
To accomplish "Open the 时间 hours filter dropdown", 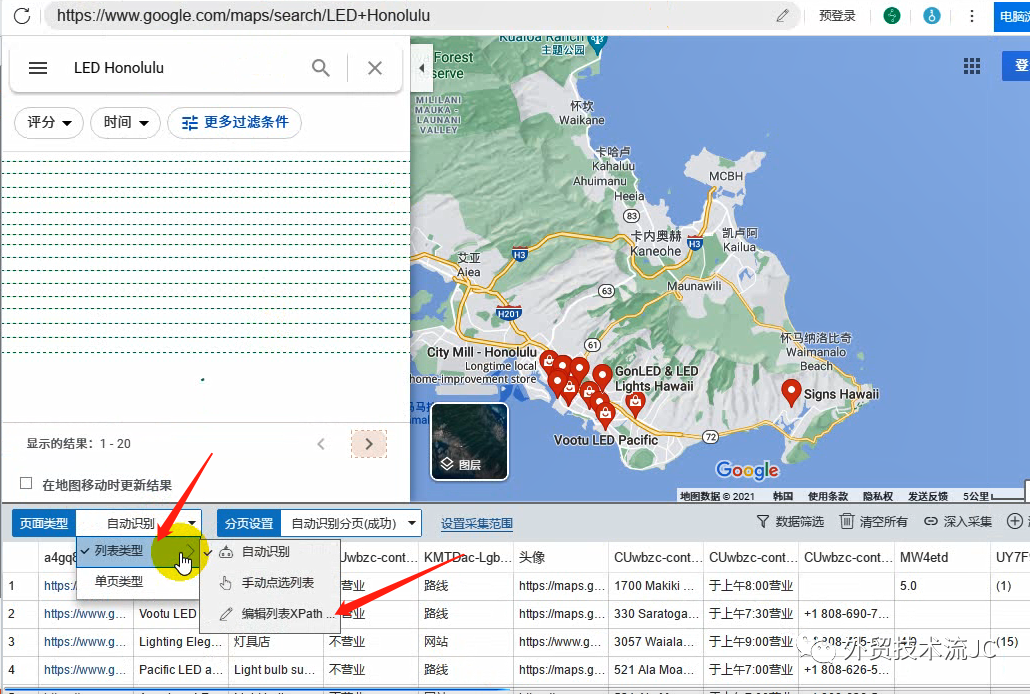I will click(x=125, y=122).
